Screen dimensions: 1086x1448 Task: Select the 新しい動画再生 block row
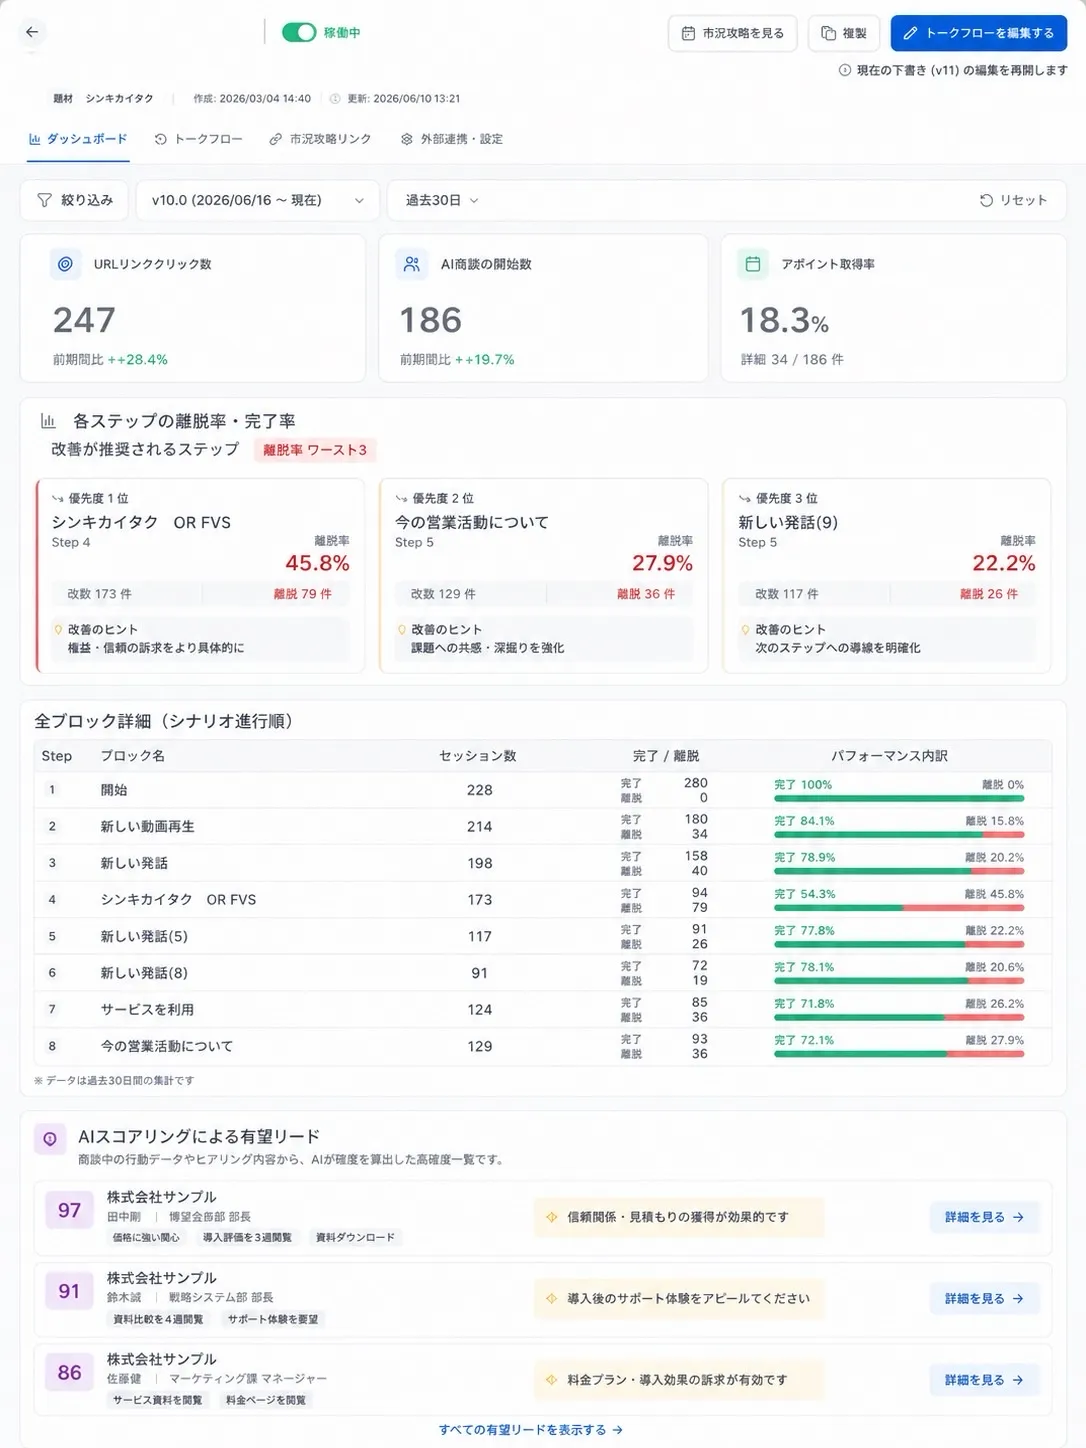coord(543,827)
